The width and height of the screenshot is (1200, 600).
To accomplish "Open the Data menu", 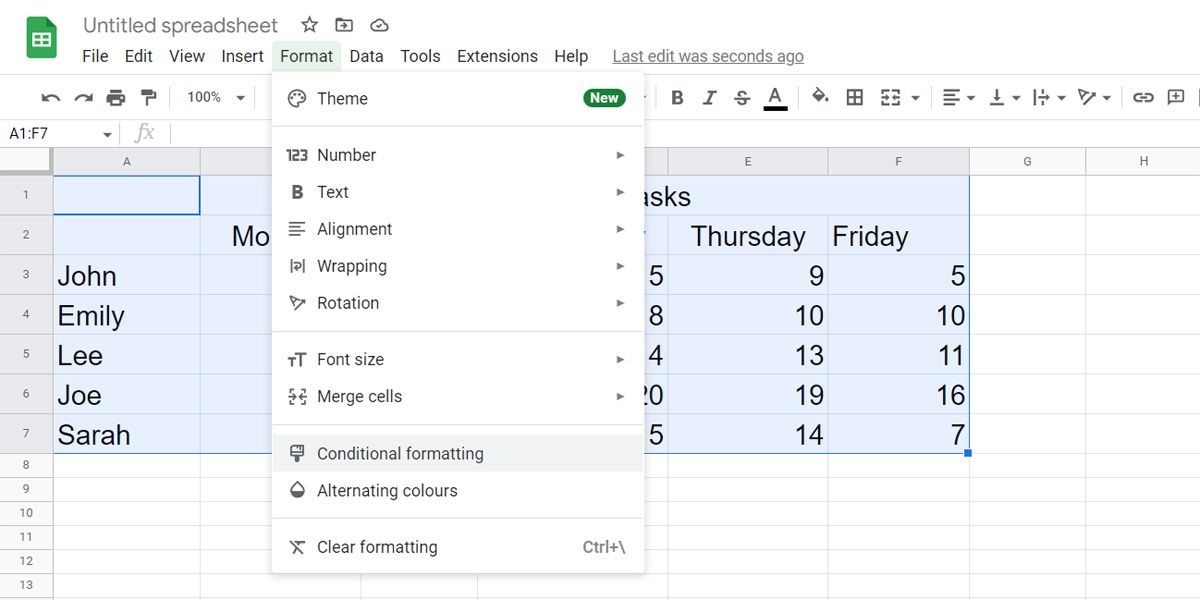I will coord(366,56).
